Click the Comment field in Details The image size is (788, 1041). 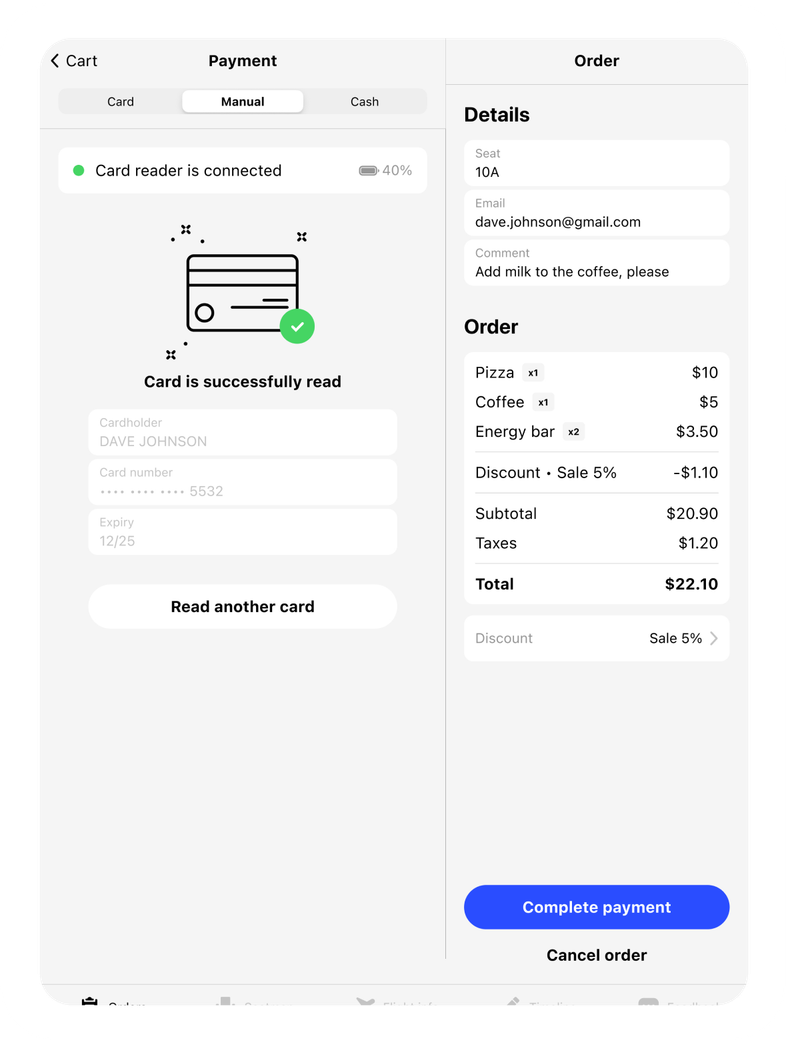[596, 263]
